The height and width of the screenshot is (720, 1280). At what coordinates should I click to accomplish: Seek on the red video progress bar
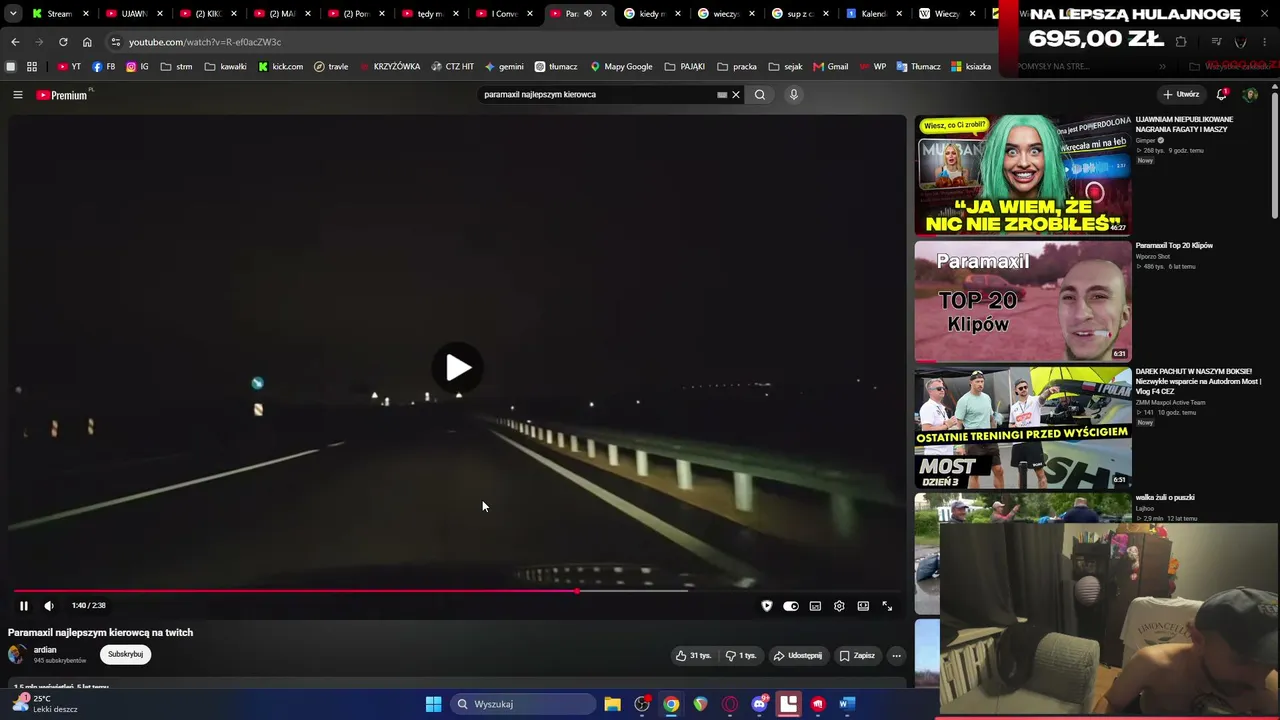(x=457, y=591)
